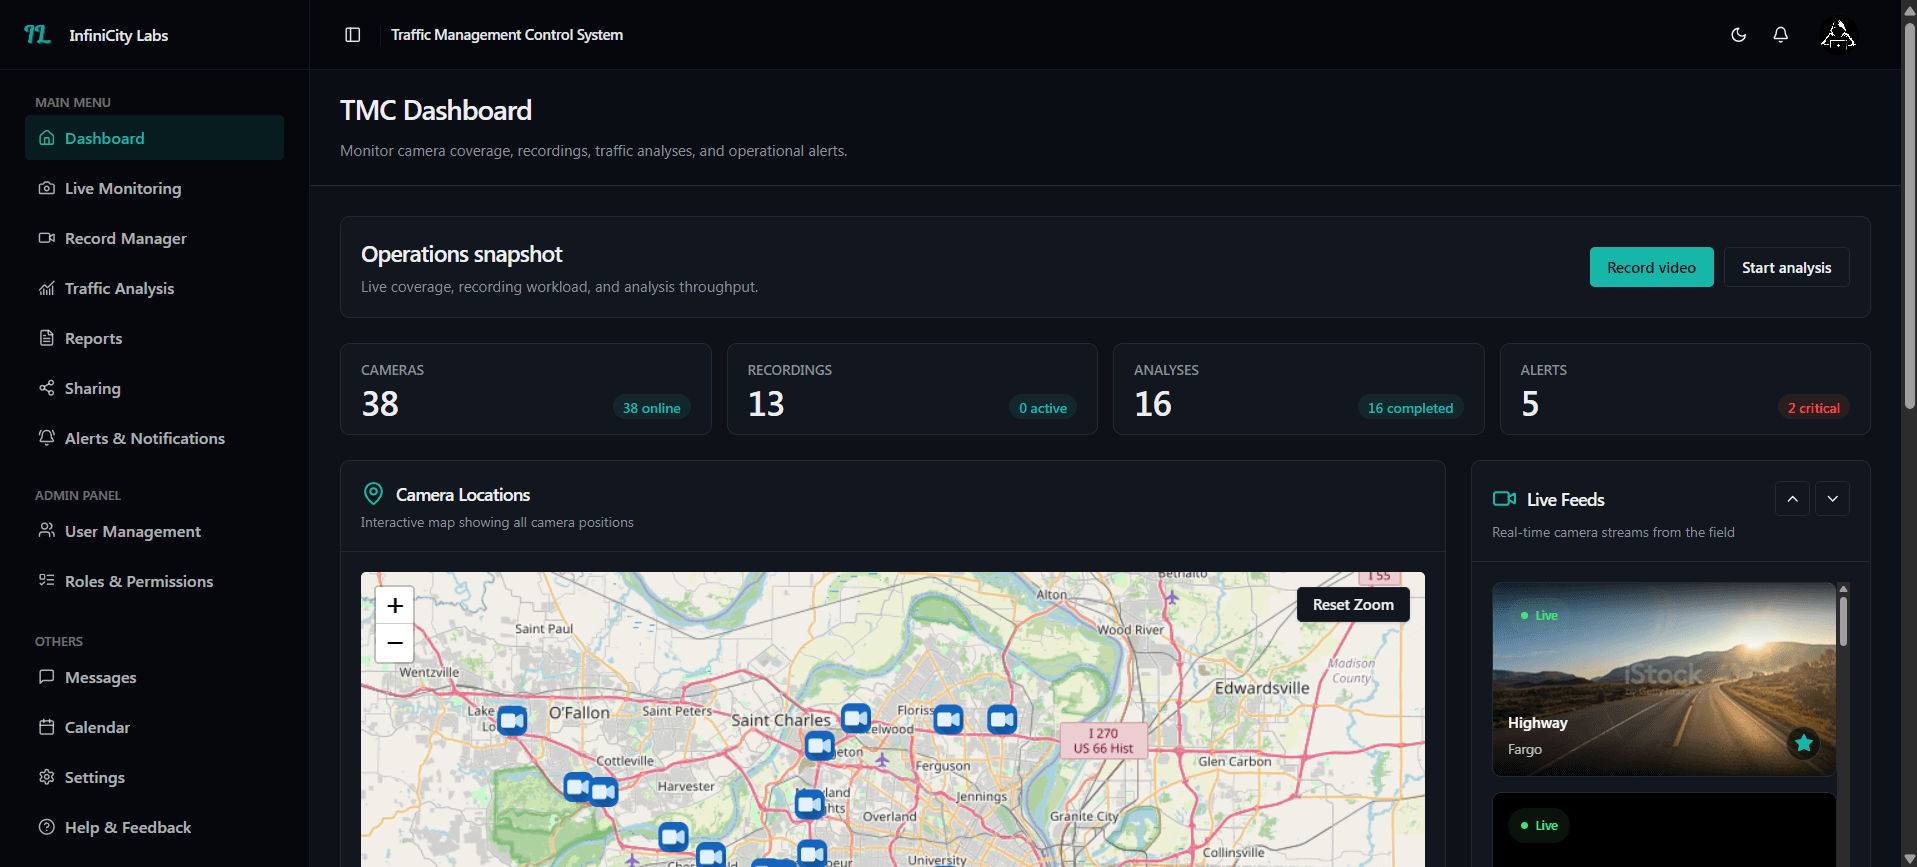Click the Messages chat icon
The image size is (1917, 867).
(46, 677)
